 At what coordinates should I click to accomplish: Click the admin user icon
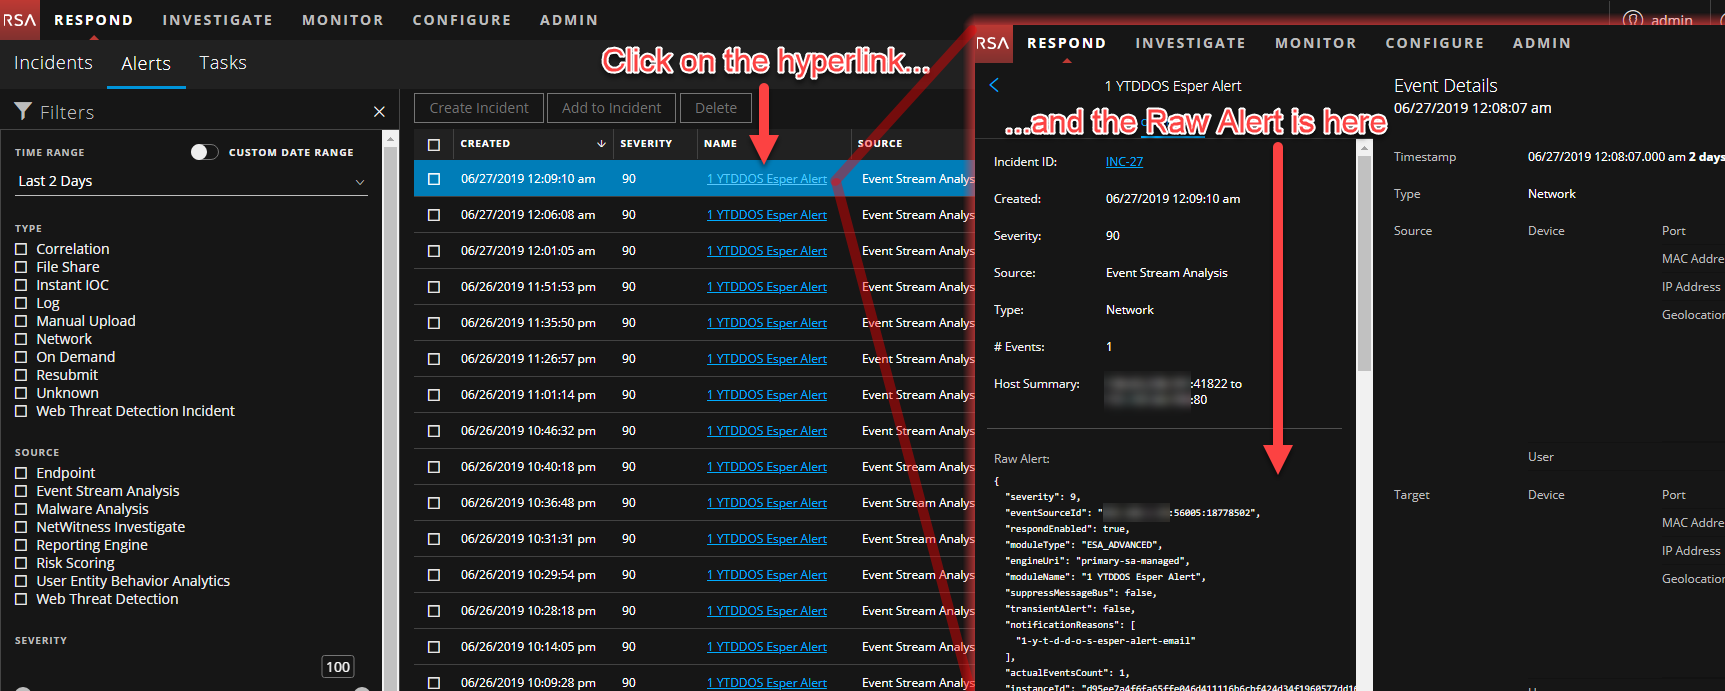(x=1633, y=19)
